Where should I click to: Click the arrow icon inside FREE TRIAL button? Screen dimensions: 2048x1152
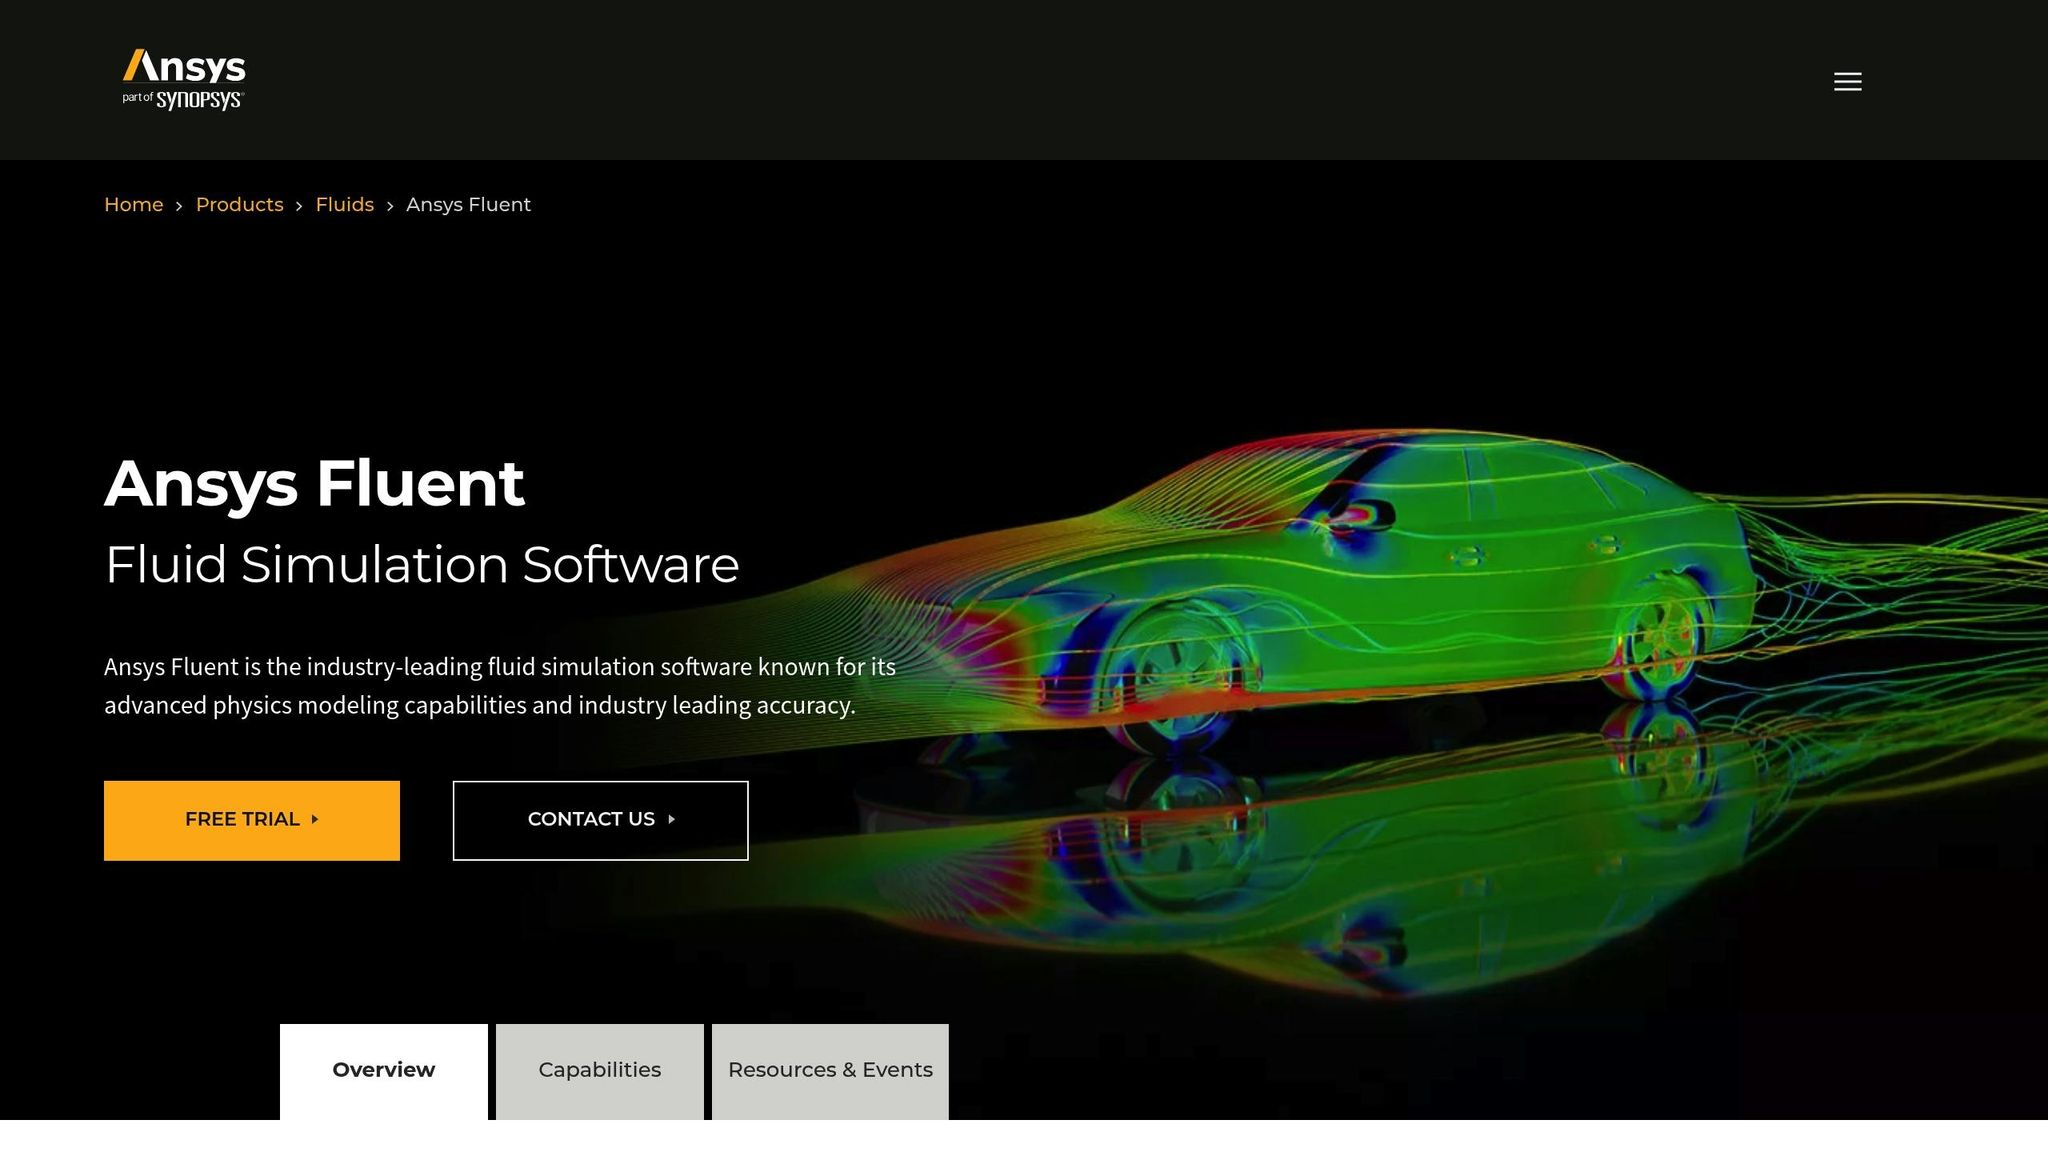point(316,820)
